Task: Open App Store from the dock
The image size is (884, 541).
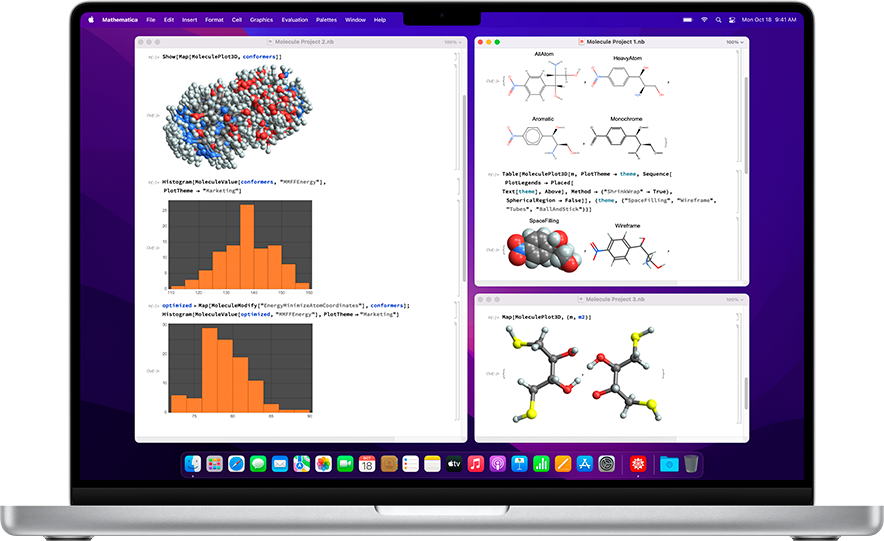Action: (585, 464)
